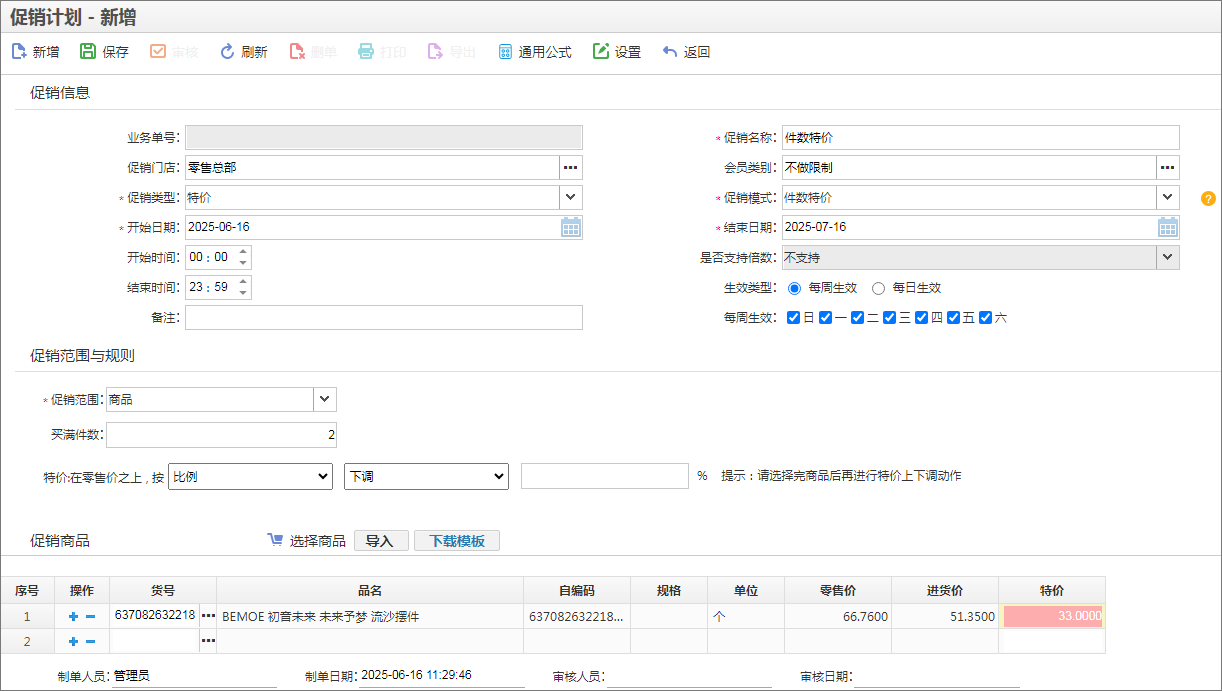The height and width of the screenshot is (691, 1222).
Task: Click the 进货价 cell 51.3500
Action: pos(945,616)
